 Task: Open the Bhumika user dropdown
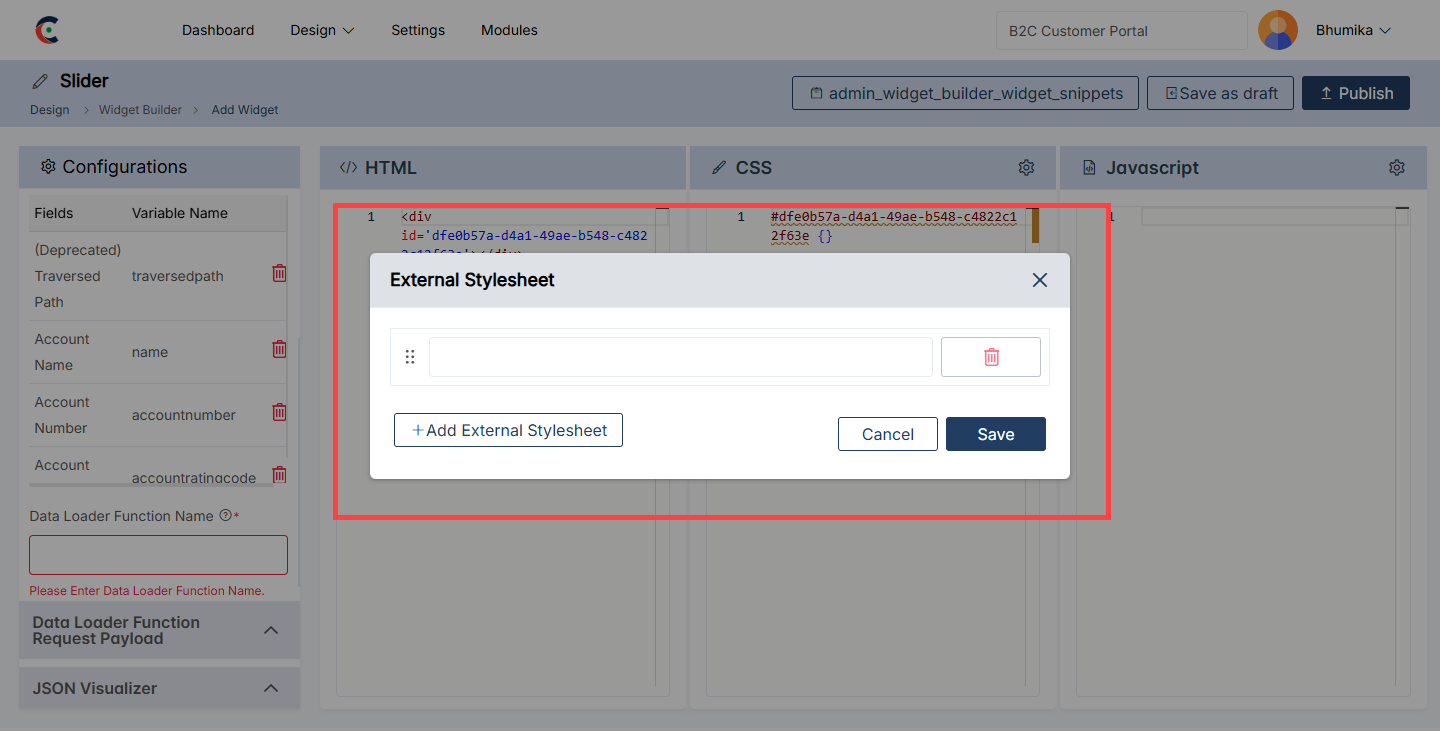pyautogui.click(x=1353, y=30)
